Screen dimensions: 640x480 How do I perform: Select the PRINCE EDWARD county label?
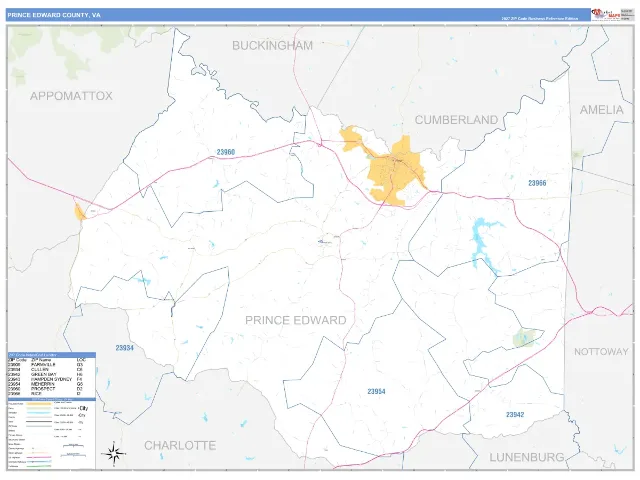296,320
